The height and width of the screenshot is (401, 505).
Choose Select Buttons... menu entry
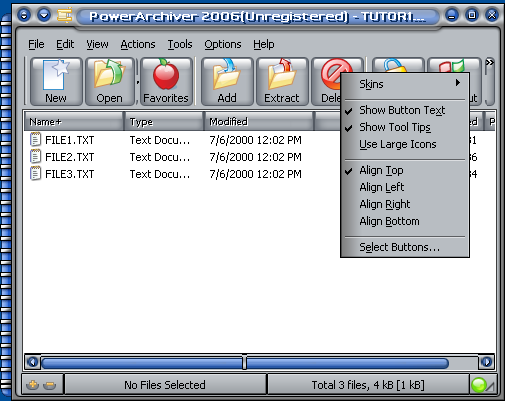click(x=405, y=247)
